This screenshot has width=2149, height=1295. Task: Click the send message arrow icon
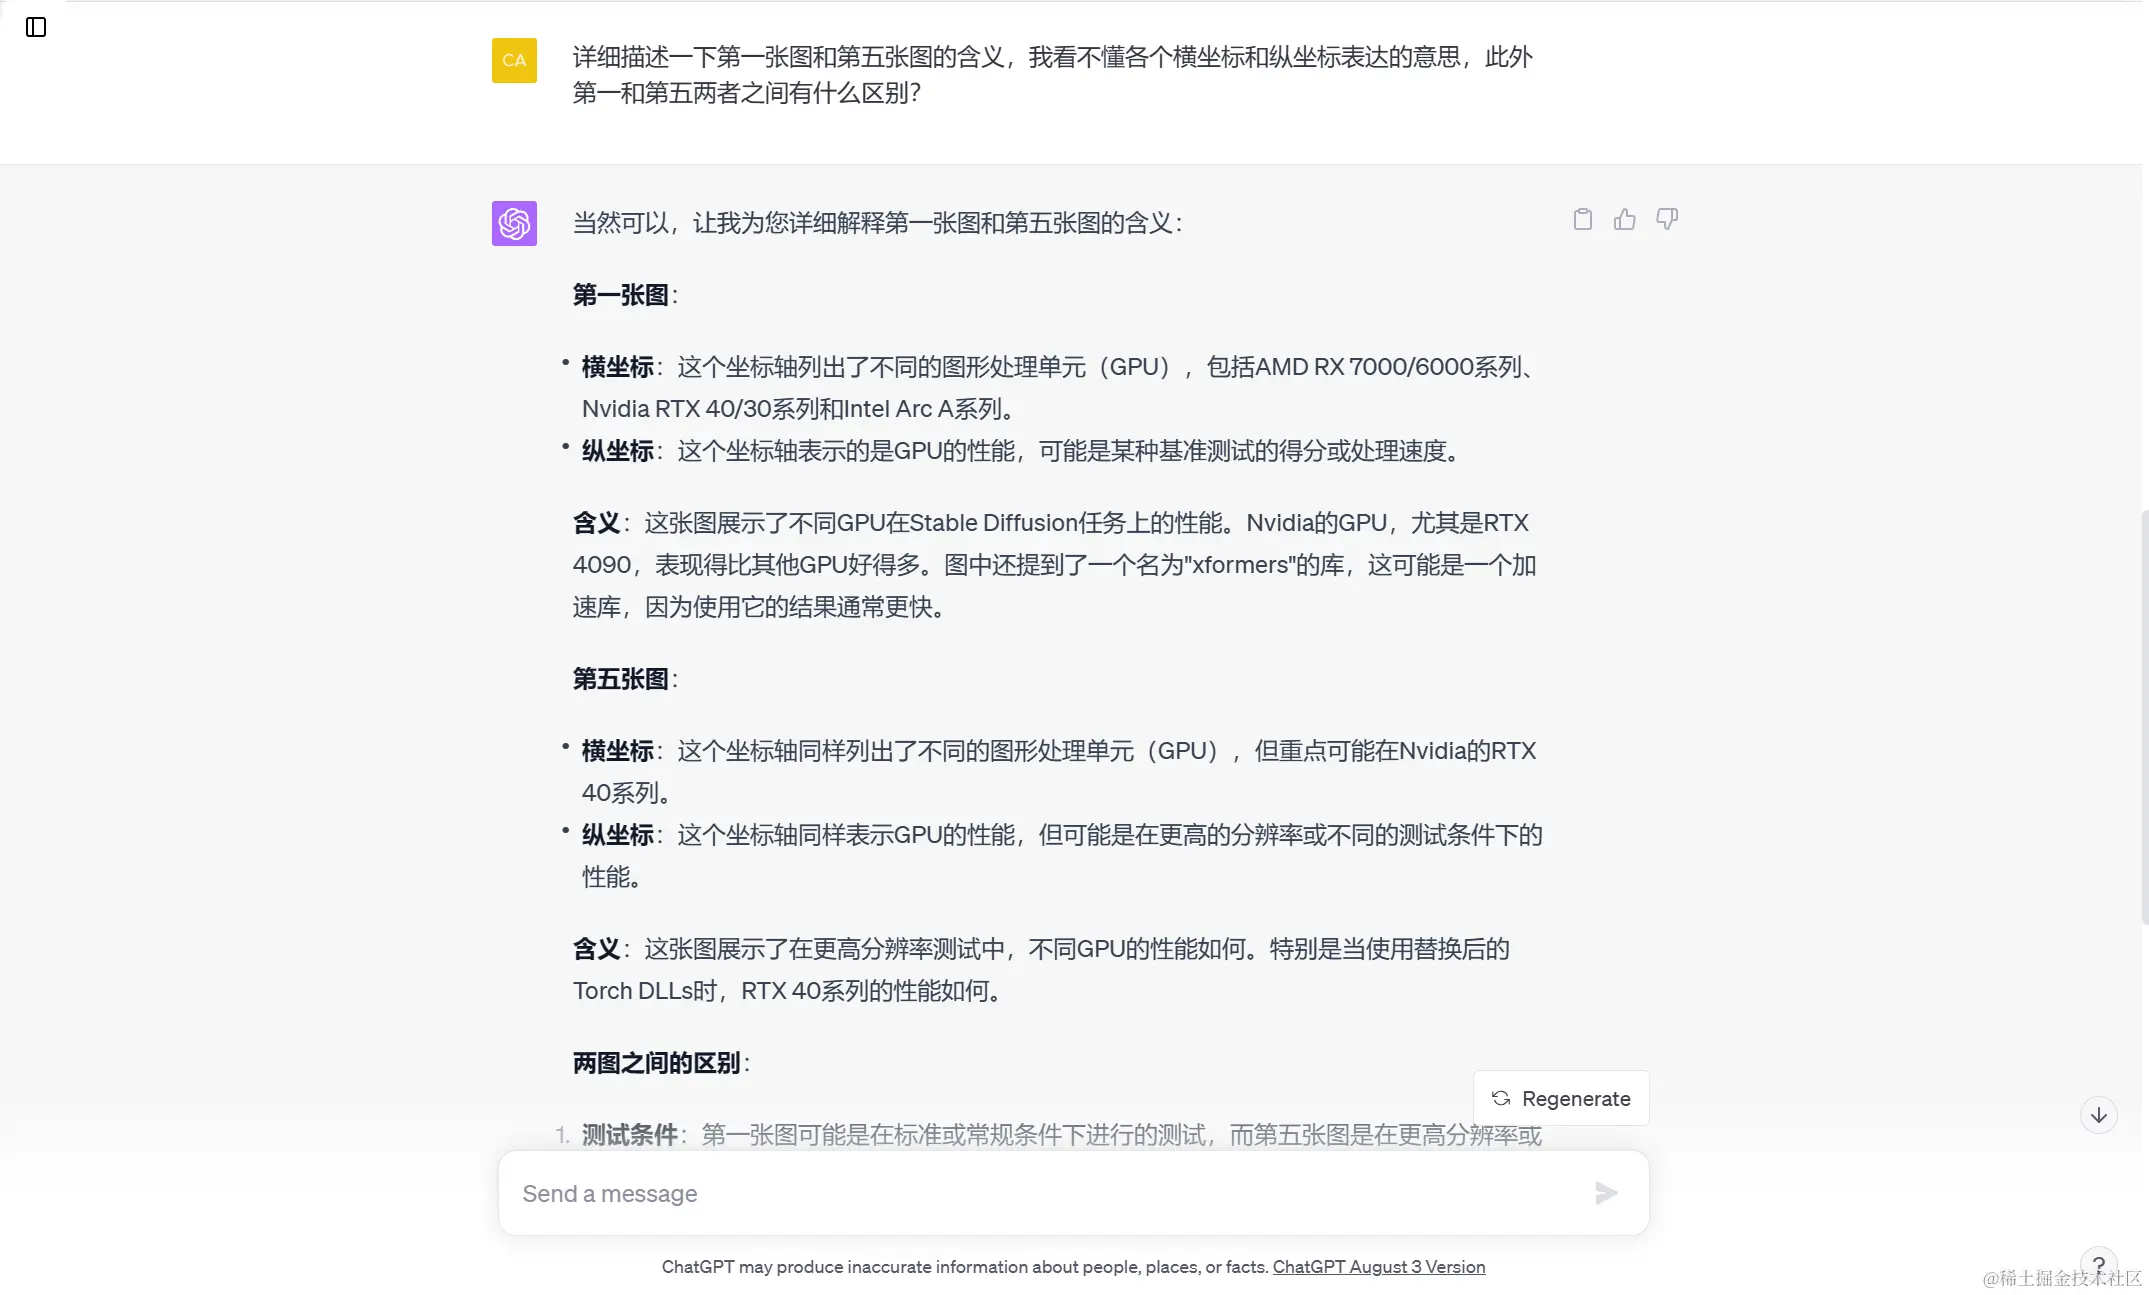click(1606, 1193)
